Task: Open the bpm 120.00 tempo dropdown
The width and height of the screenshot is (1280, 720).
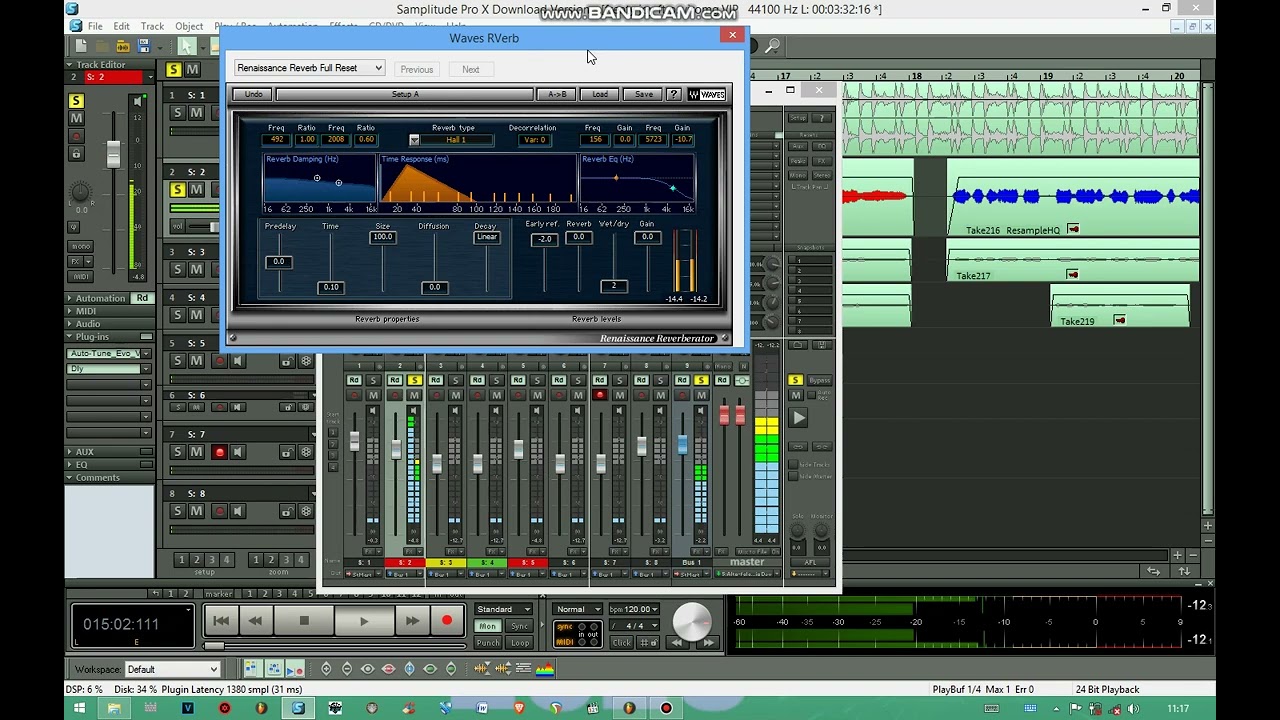Action: pyautogui.click(x=634, y=609)
